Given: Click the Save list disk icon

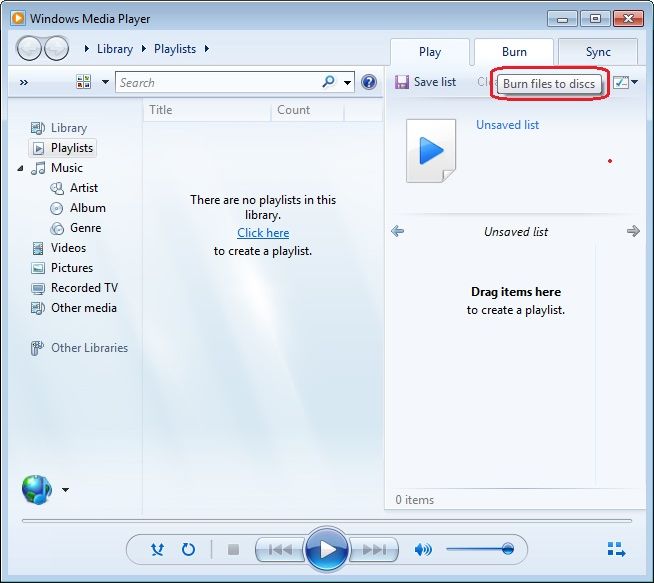Looking at the screenshot, I should point(402,82).
